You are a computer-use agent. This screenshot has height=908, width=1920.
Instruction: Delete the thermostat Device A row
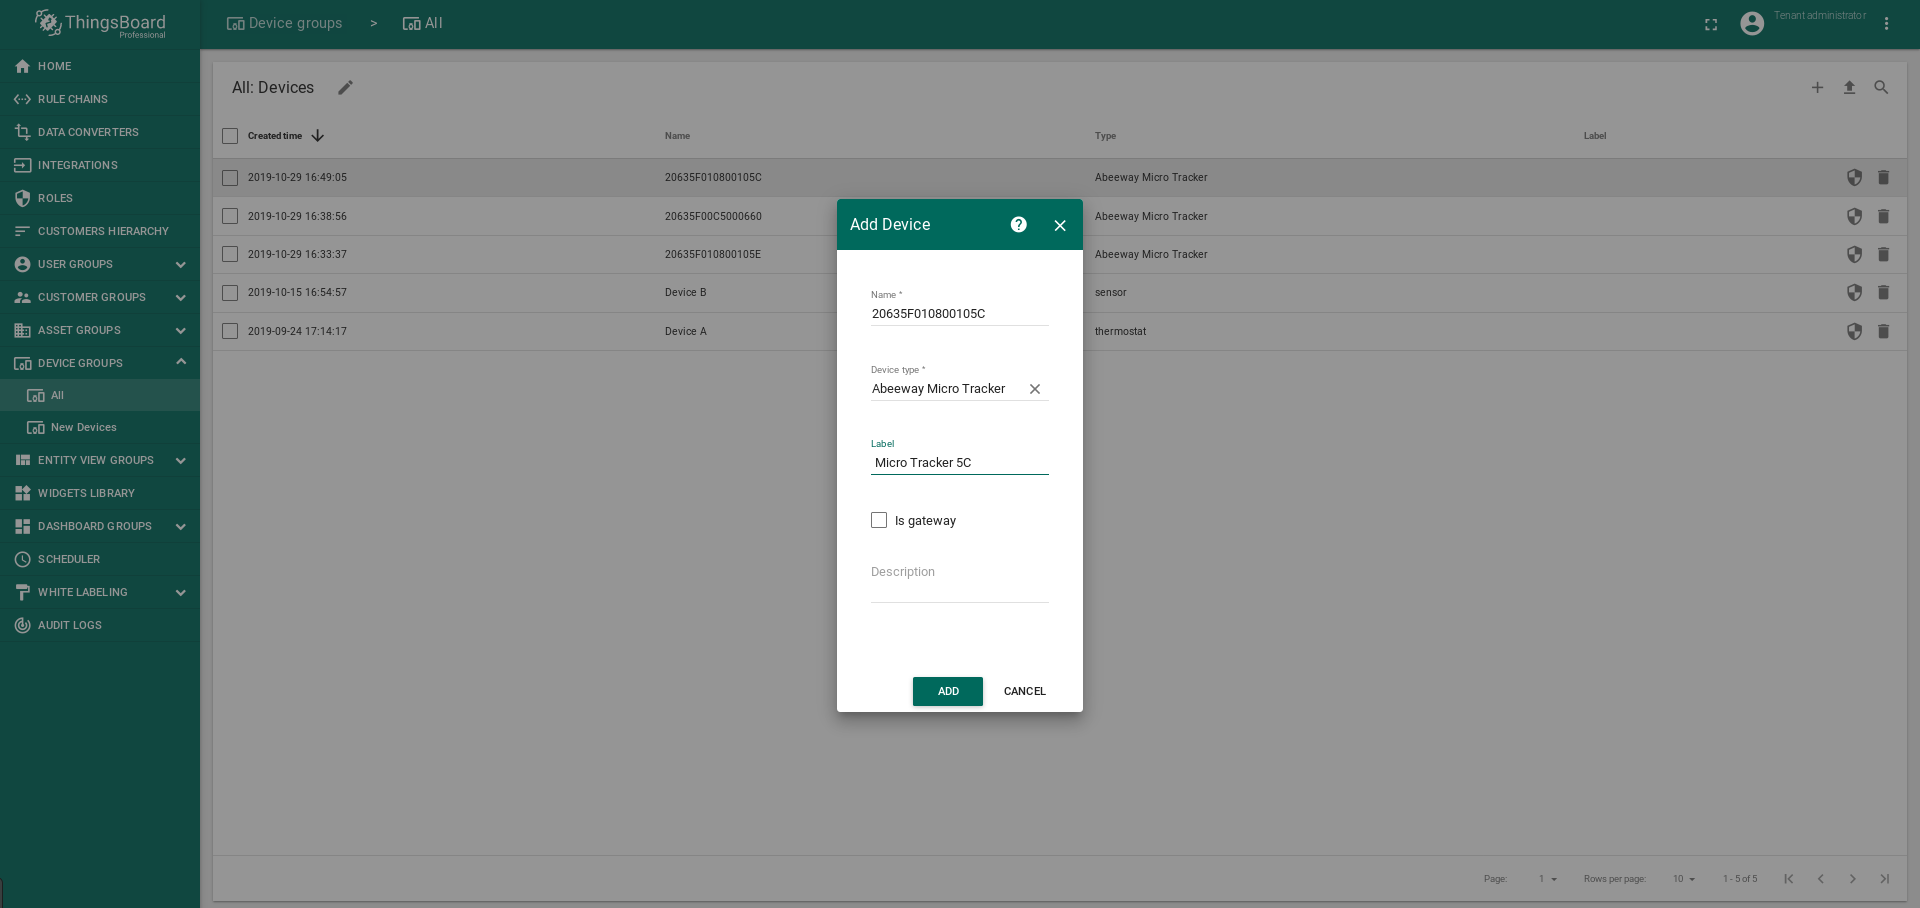(x=1883, y=331)
